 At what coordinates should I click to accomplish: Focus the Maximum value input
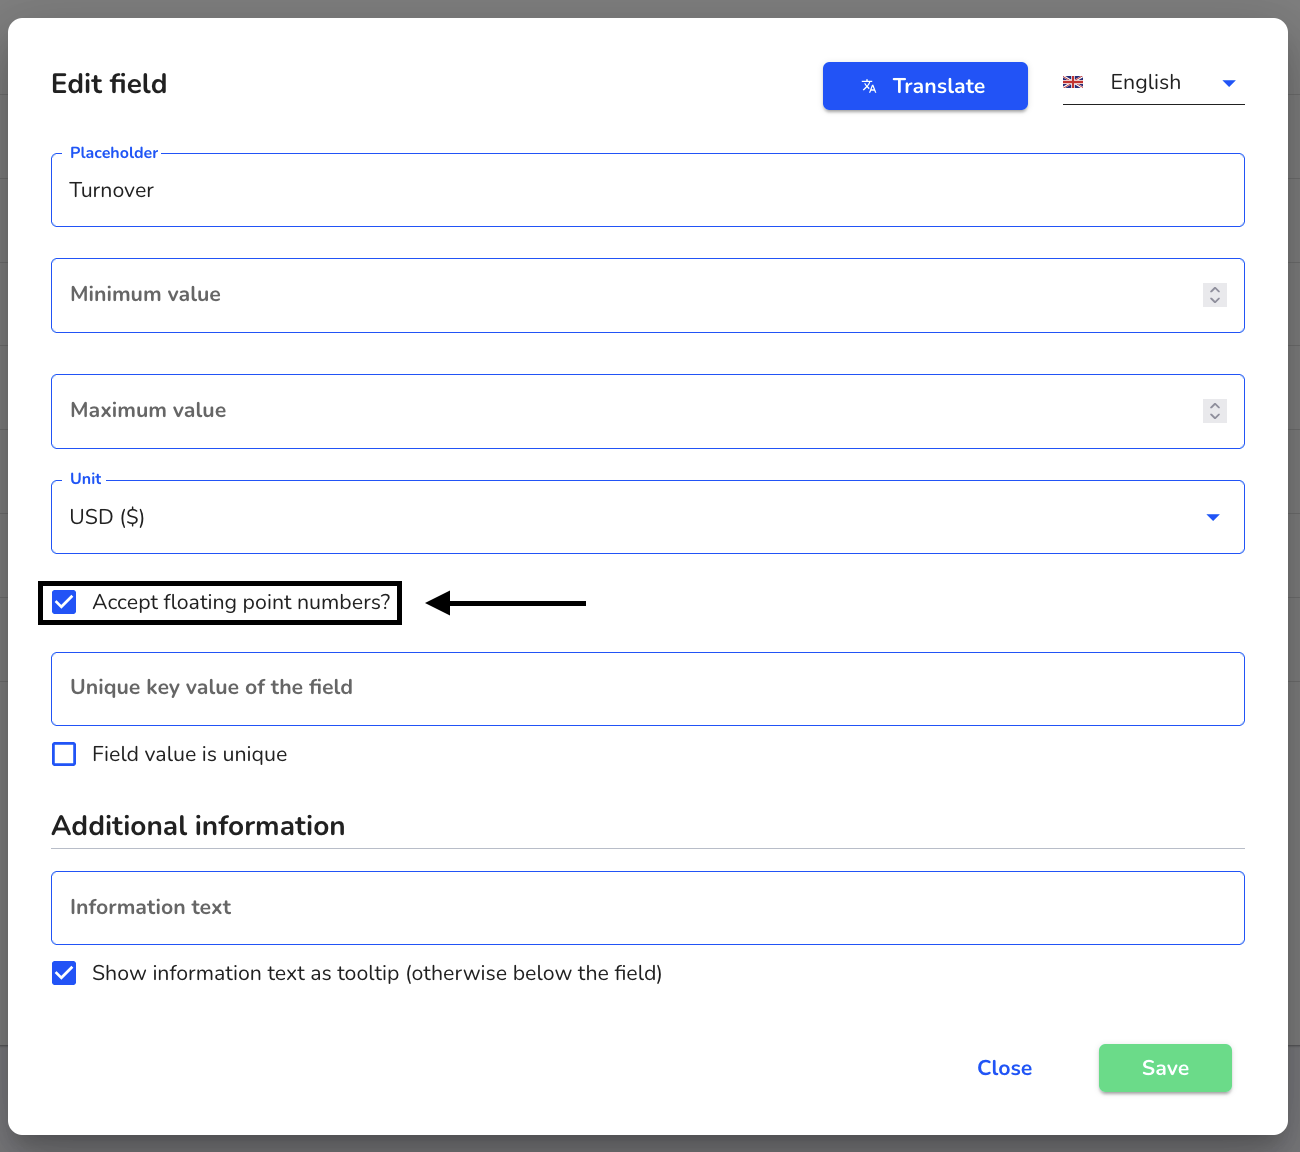(648, 411)
